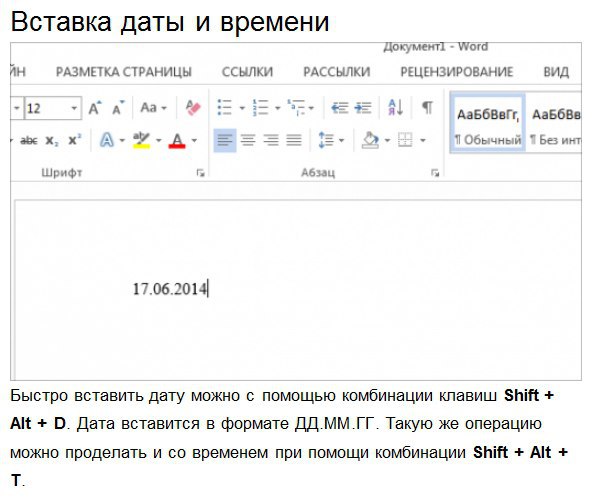Switch to the РЕЦЕНЗИРОВАНИЕ tab
This screenshot has width=611, height=497.
pyautogui.click(x=456, y=72)
